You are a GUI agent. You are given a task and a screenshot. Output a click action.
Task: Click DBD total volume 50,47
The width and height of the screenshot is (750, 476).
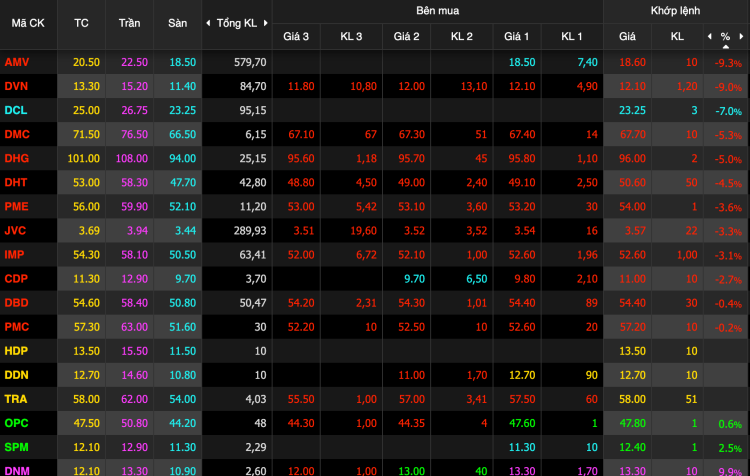(253, 303)
